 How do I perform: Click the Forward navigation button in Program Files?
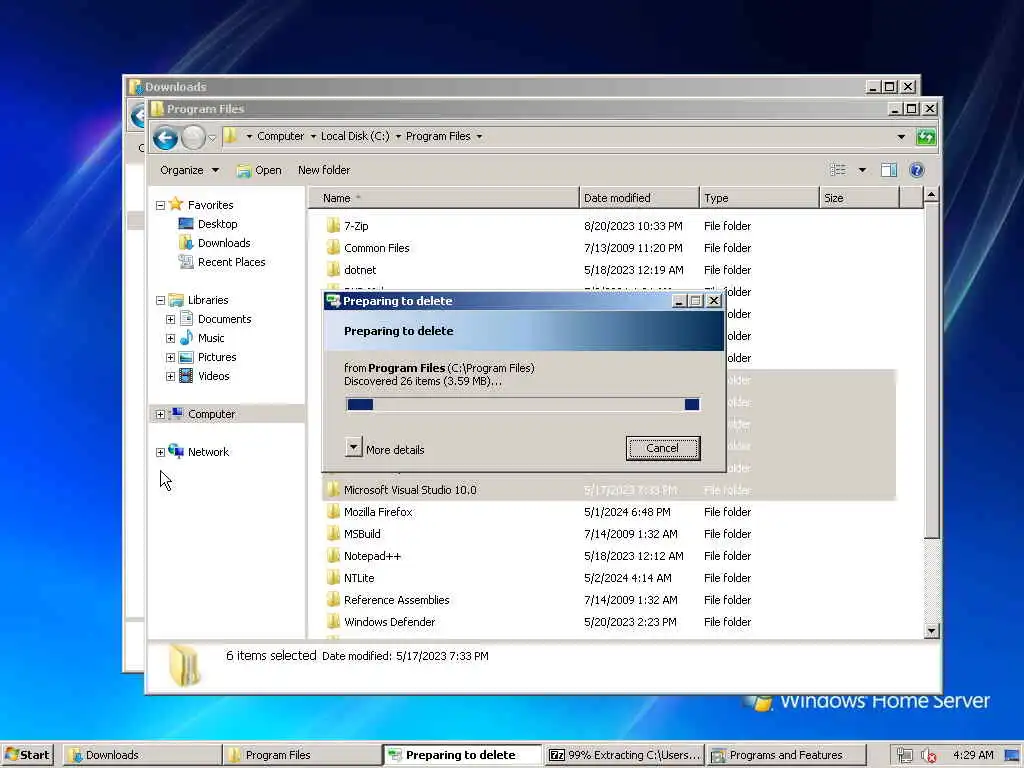(193, 137)
